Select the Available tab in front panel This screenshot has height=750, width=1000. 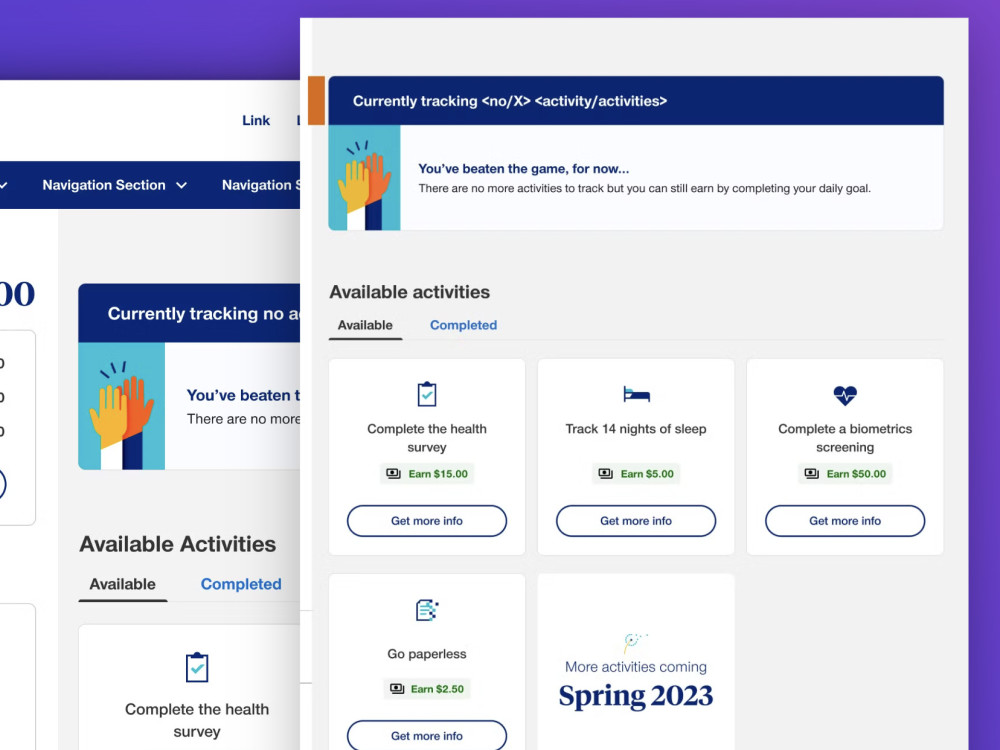[x=365, y=325]
